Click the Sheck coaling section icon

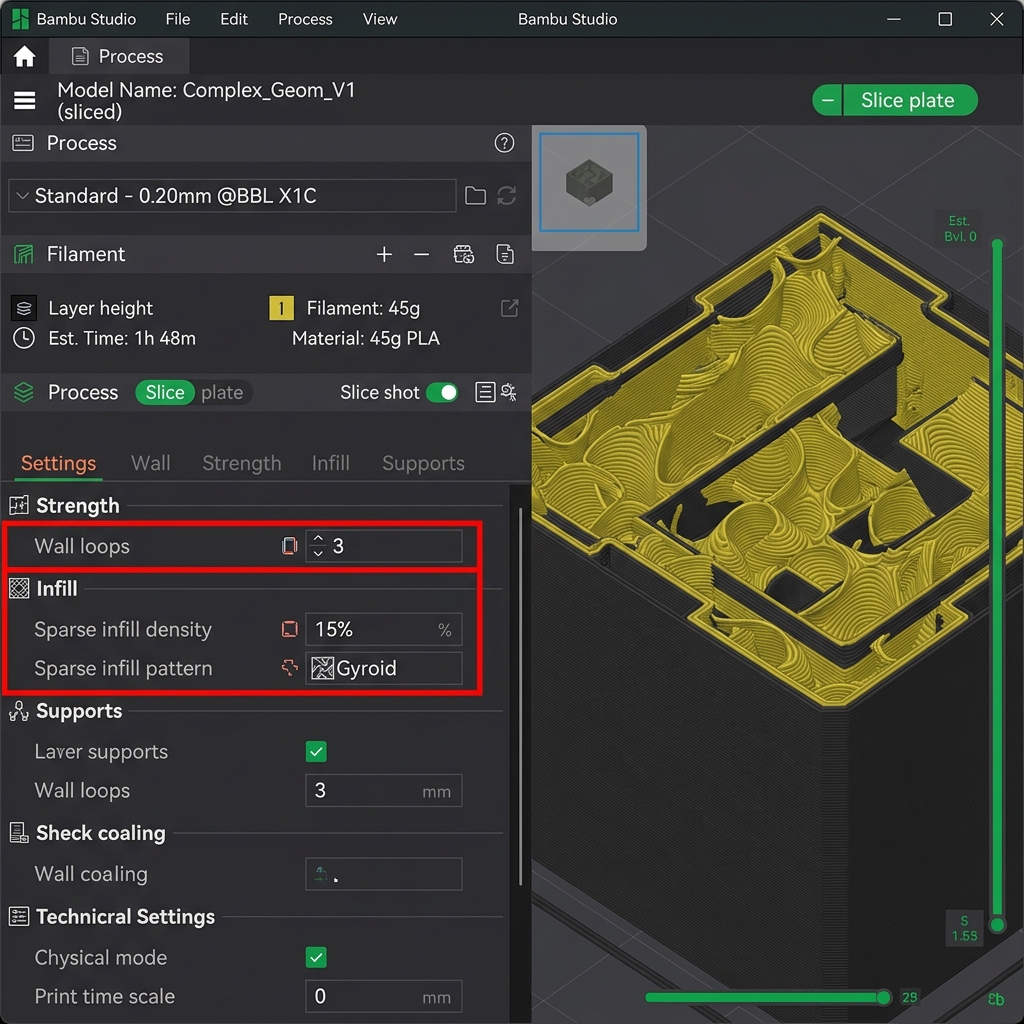point(19,833)
